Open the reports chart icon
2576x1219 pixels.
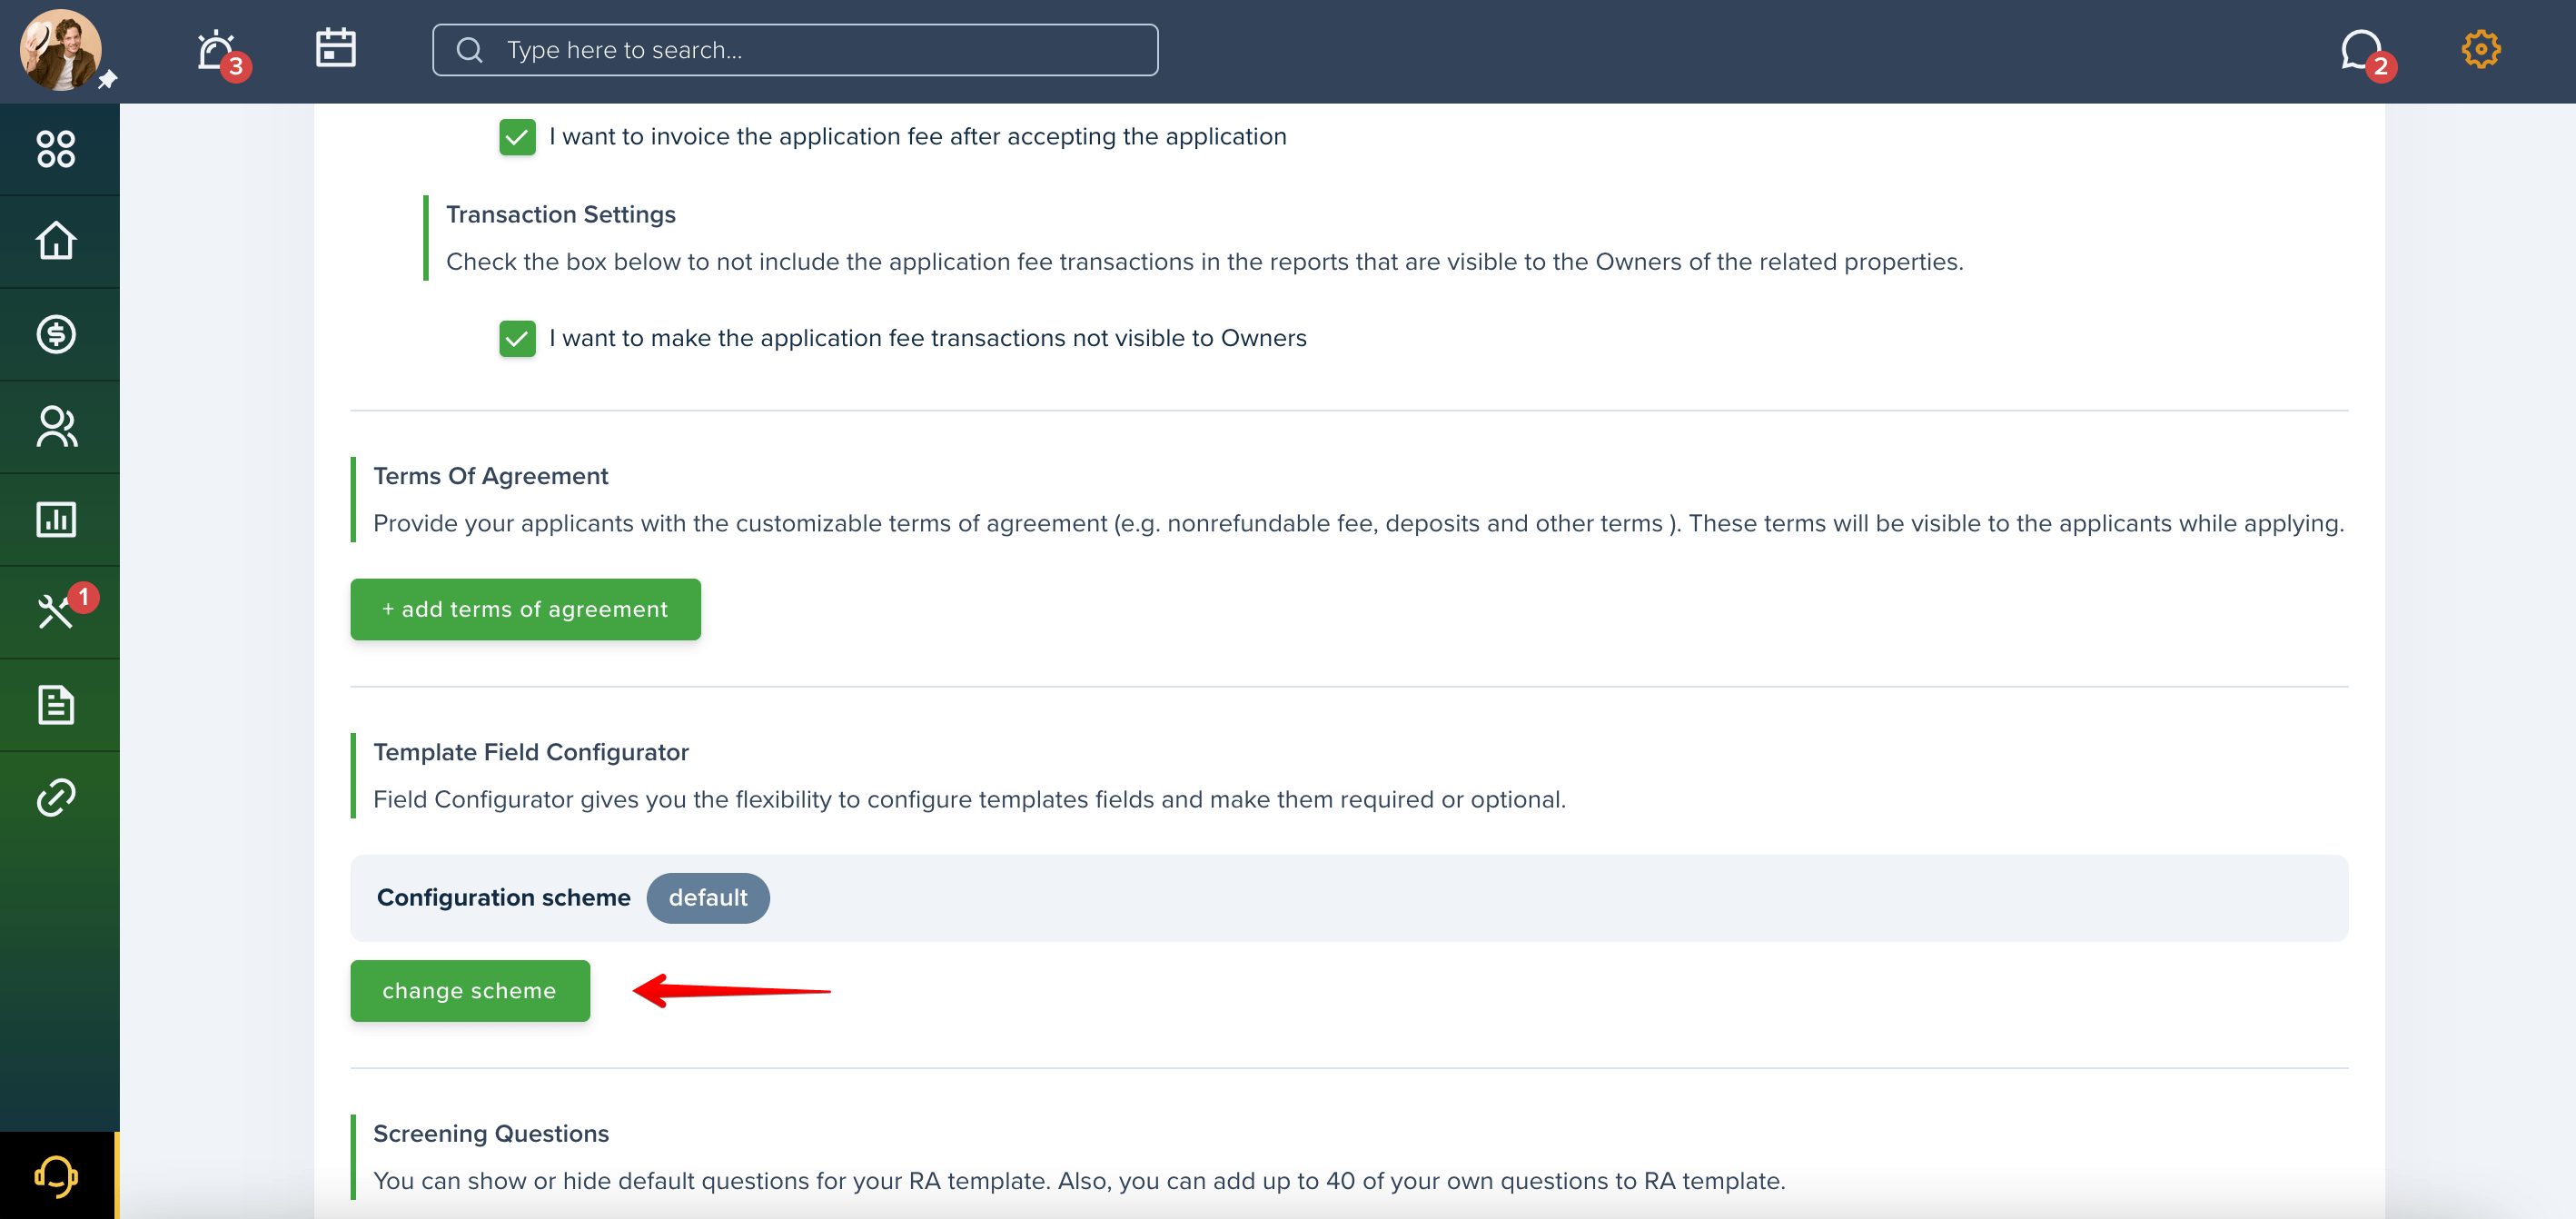coord(56,519)
